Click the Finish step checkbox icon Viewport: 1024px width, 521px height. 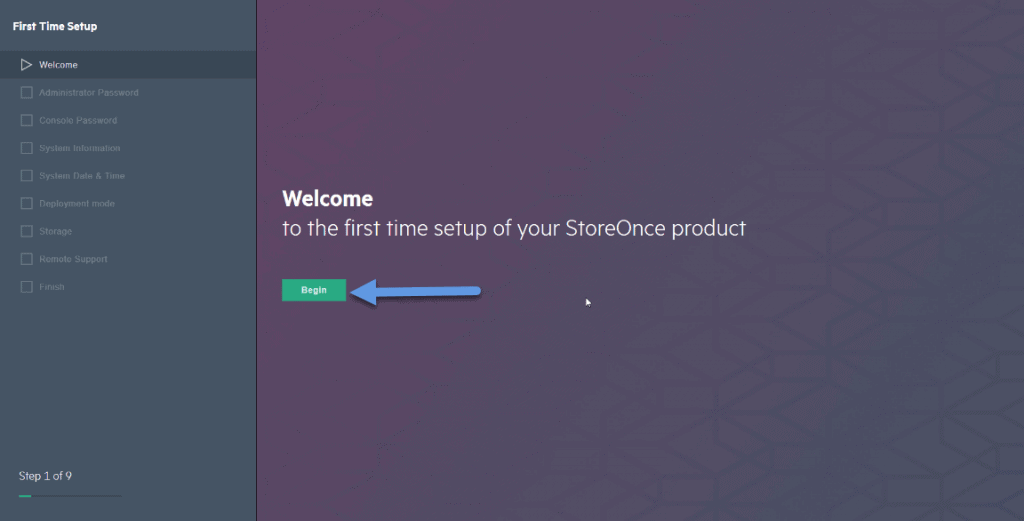27,287
